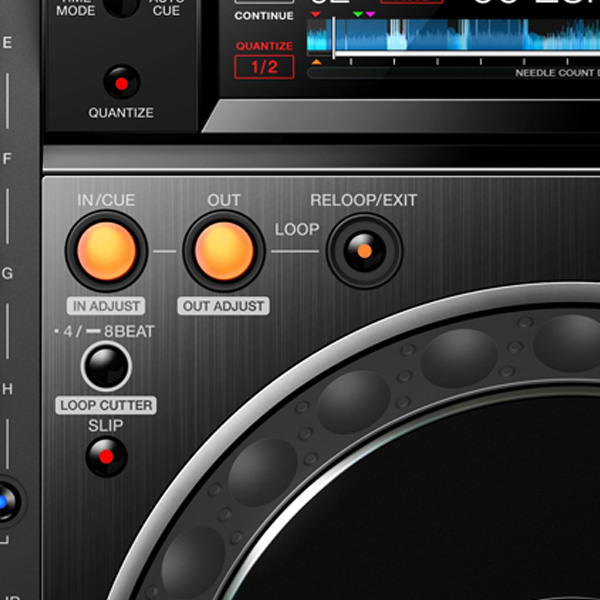The image size is (600, 600).
Task: Click the RELOOP/EXIT label text
Action: tap(364, 200)
